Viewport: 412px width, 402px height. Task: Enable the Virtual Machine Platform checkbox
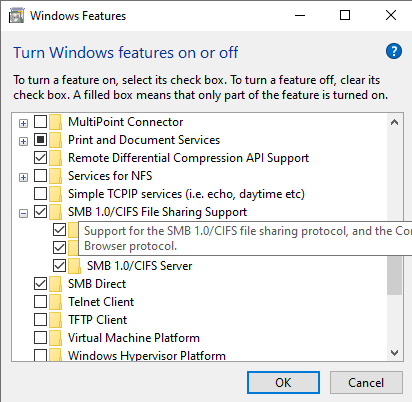40,338
